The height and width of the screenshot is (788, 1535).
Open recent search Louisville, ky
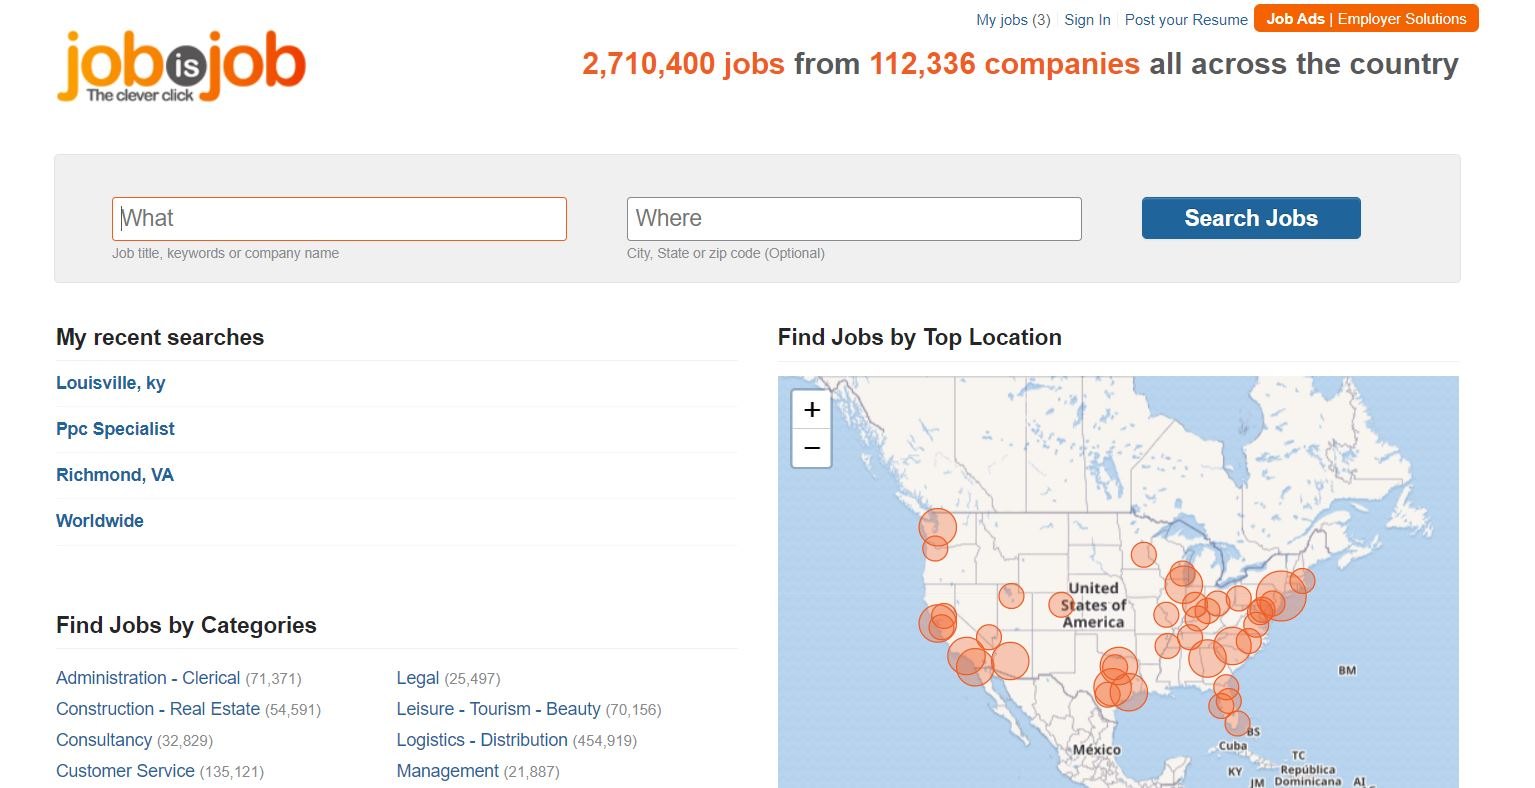tap(111, 383)
